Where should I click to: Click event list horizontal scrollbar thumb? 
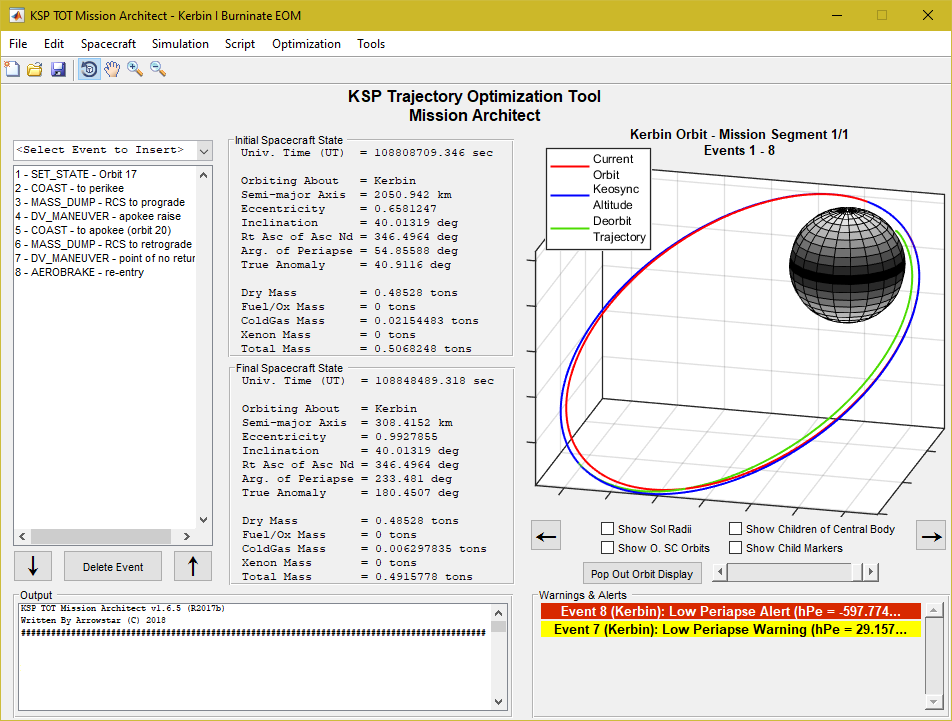(x=101, y=537)
